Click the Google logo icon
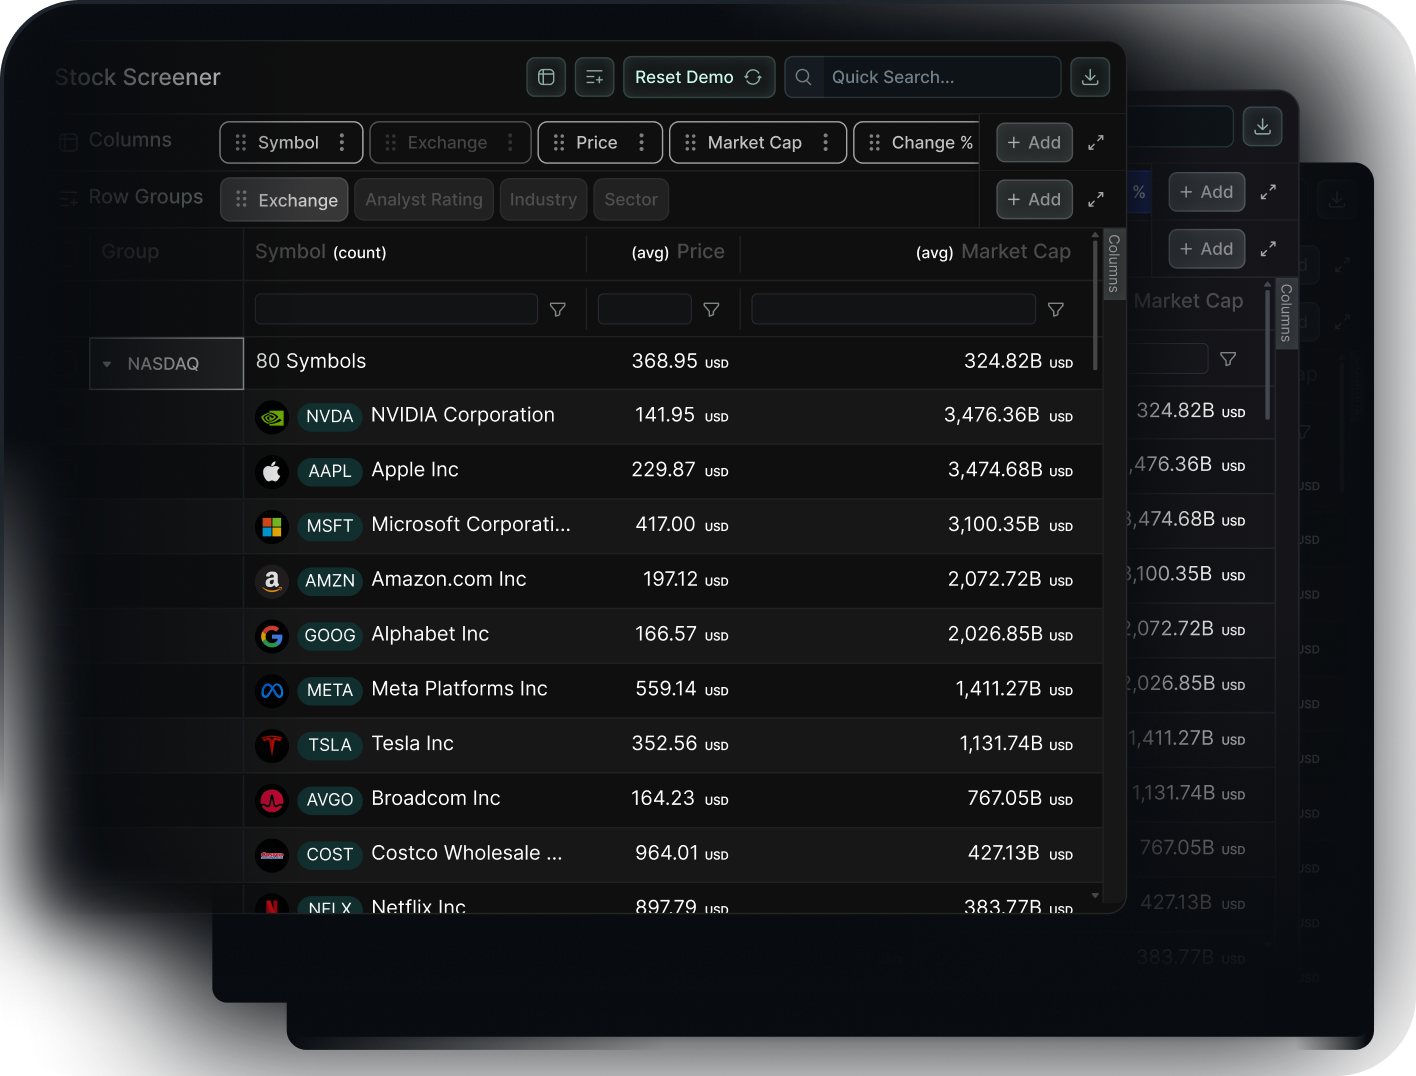 click(x=272, y=636)
